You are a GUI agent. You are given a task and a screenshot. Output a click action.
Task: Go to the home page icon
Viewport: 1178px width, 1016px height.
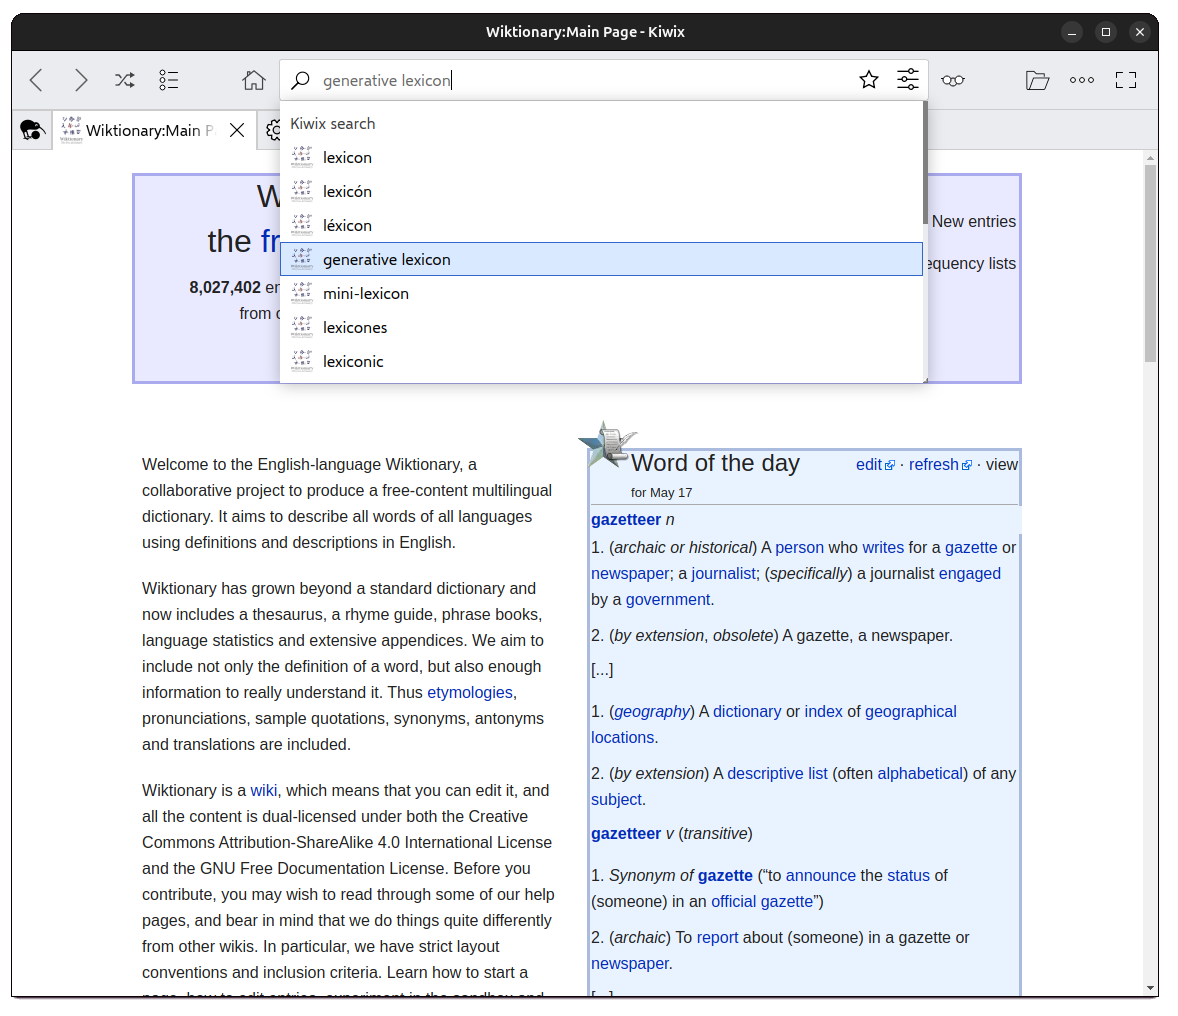tap(254, 80)
